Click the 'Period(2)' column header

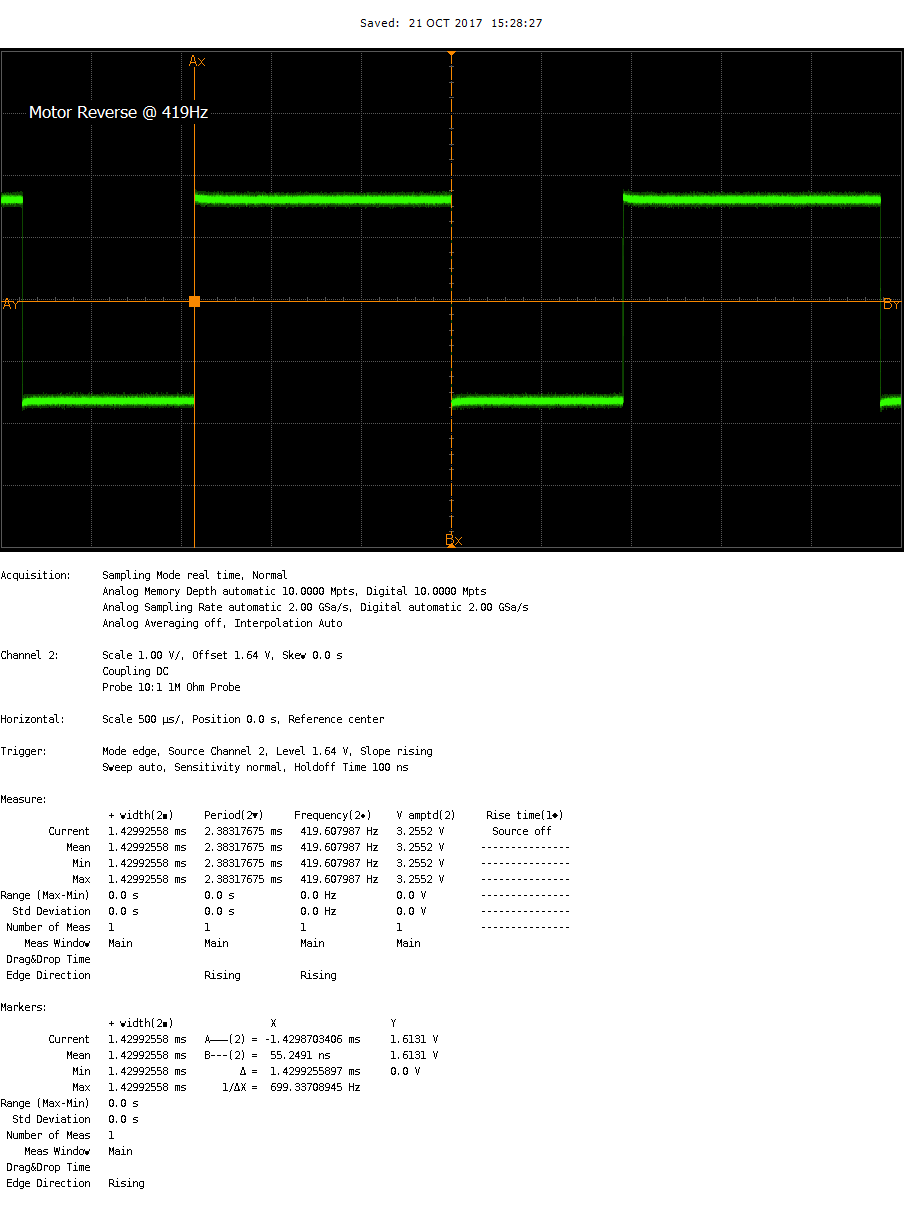[234, 815]
